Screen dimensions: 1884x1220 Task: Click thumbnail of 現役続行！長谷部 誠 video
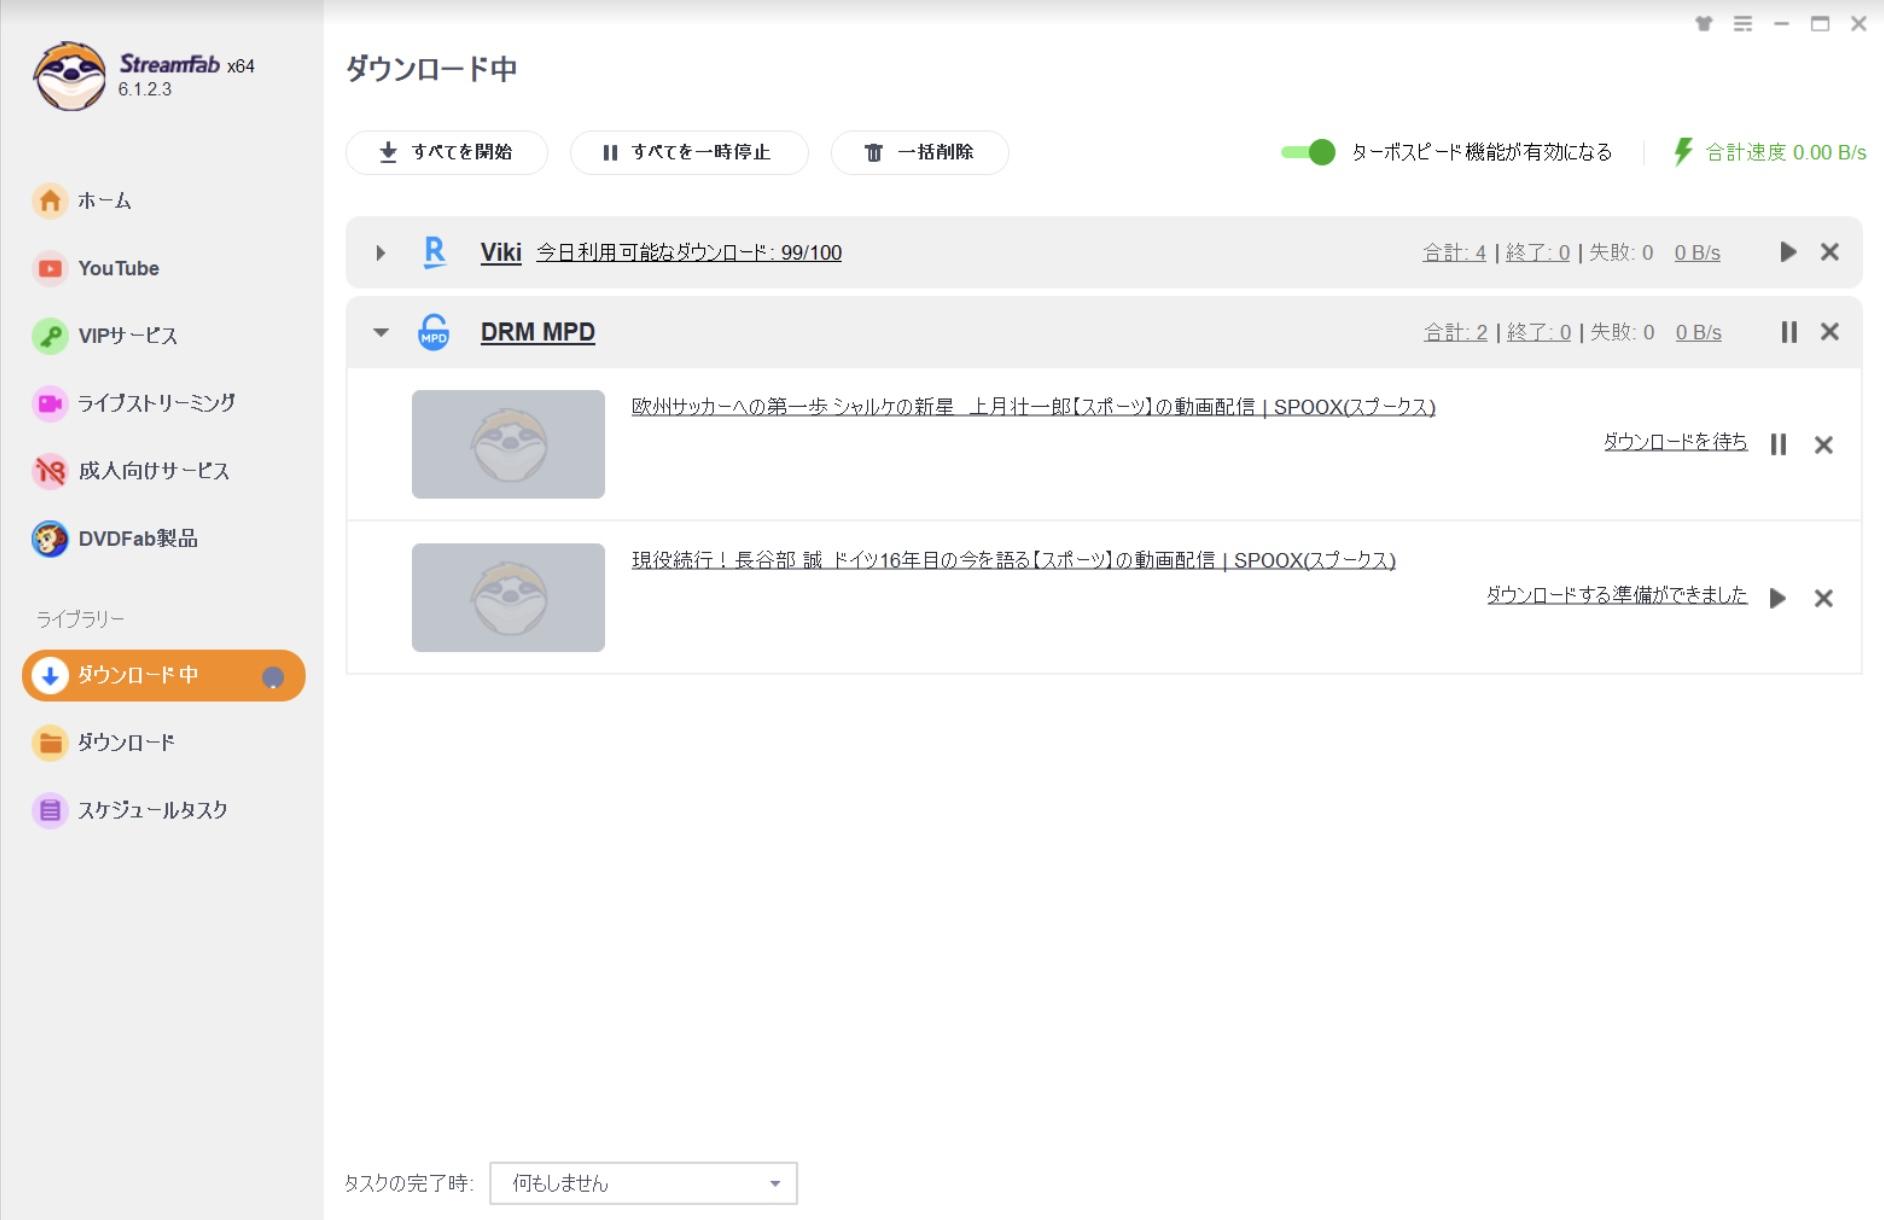[508, 597]
